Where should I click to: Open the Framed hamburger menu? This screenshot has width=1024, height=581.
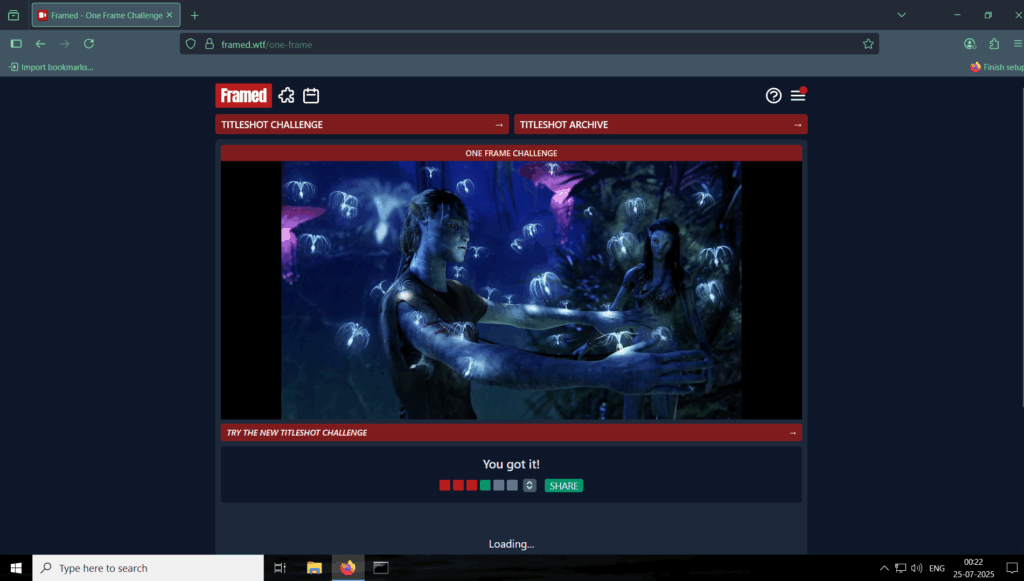point(797,96)
